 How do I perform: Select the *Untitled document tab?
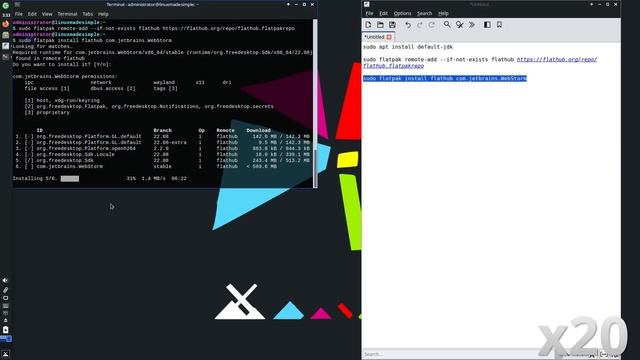pyautogui.click(x=378, y=37)
